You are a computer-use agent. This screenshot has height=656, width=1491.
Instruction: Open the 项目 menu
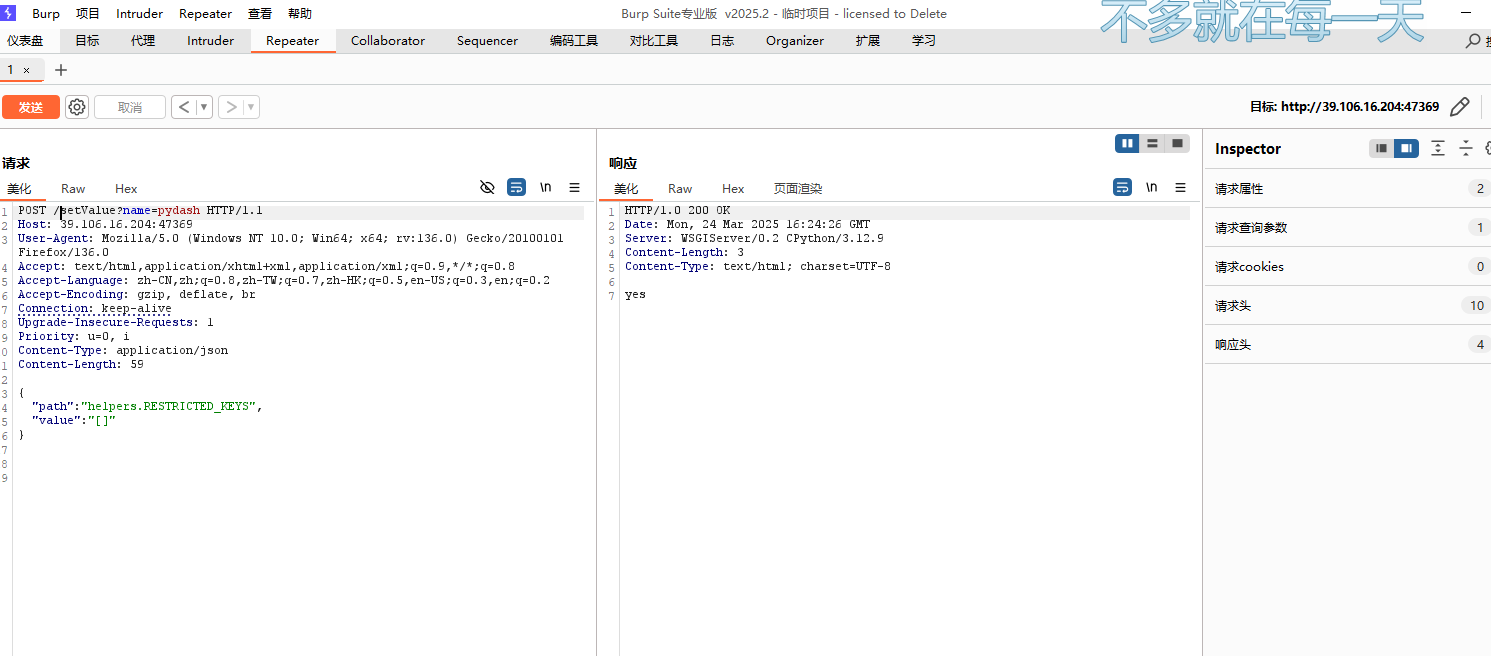[x=88, y=14]
